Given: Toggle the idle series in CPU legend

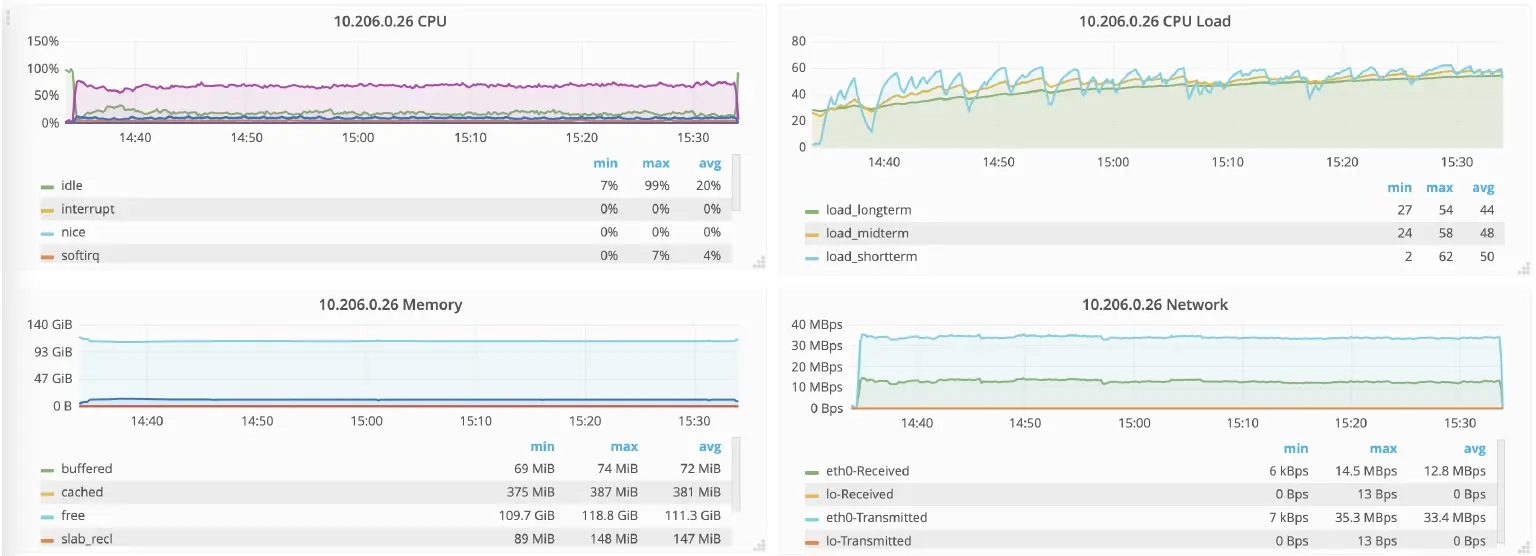Looking at the screenshot, I should [72, 186].
